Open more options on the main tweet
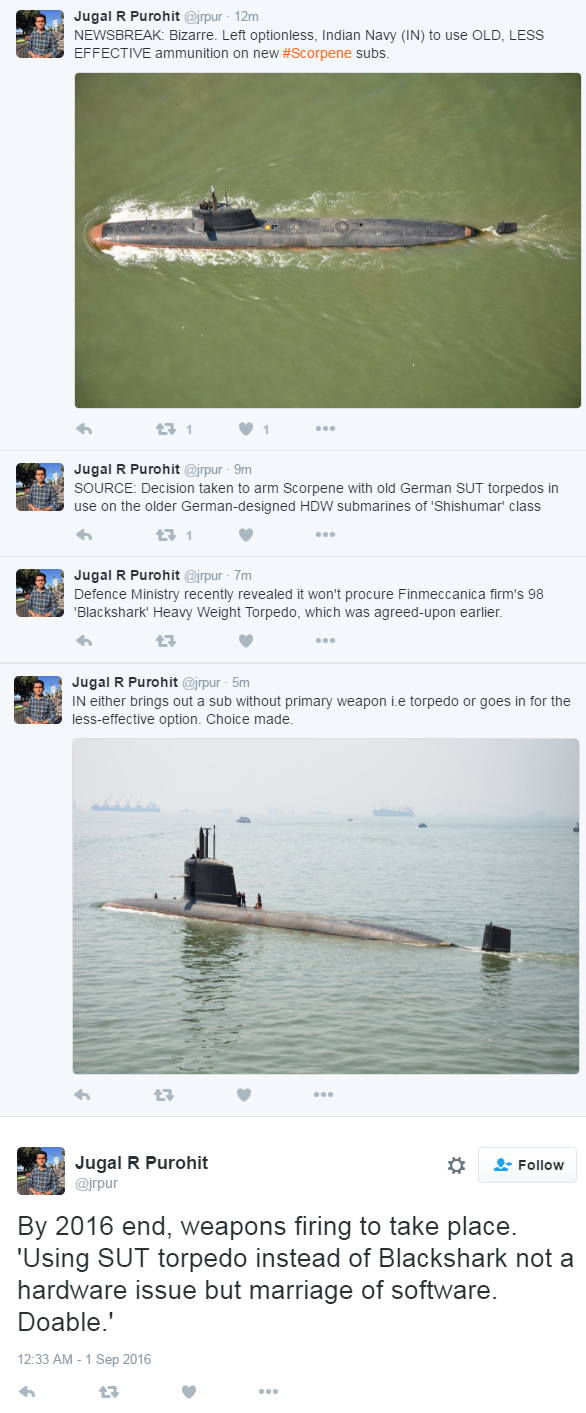 tap(268, 1391)
